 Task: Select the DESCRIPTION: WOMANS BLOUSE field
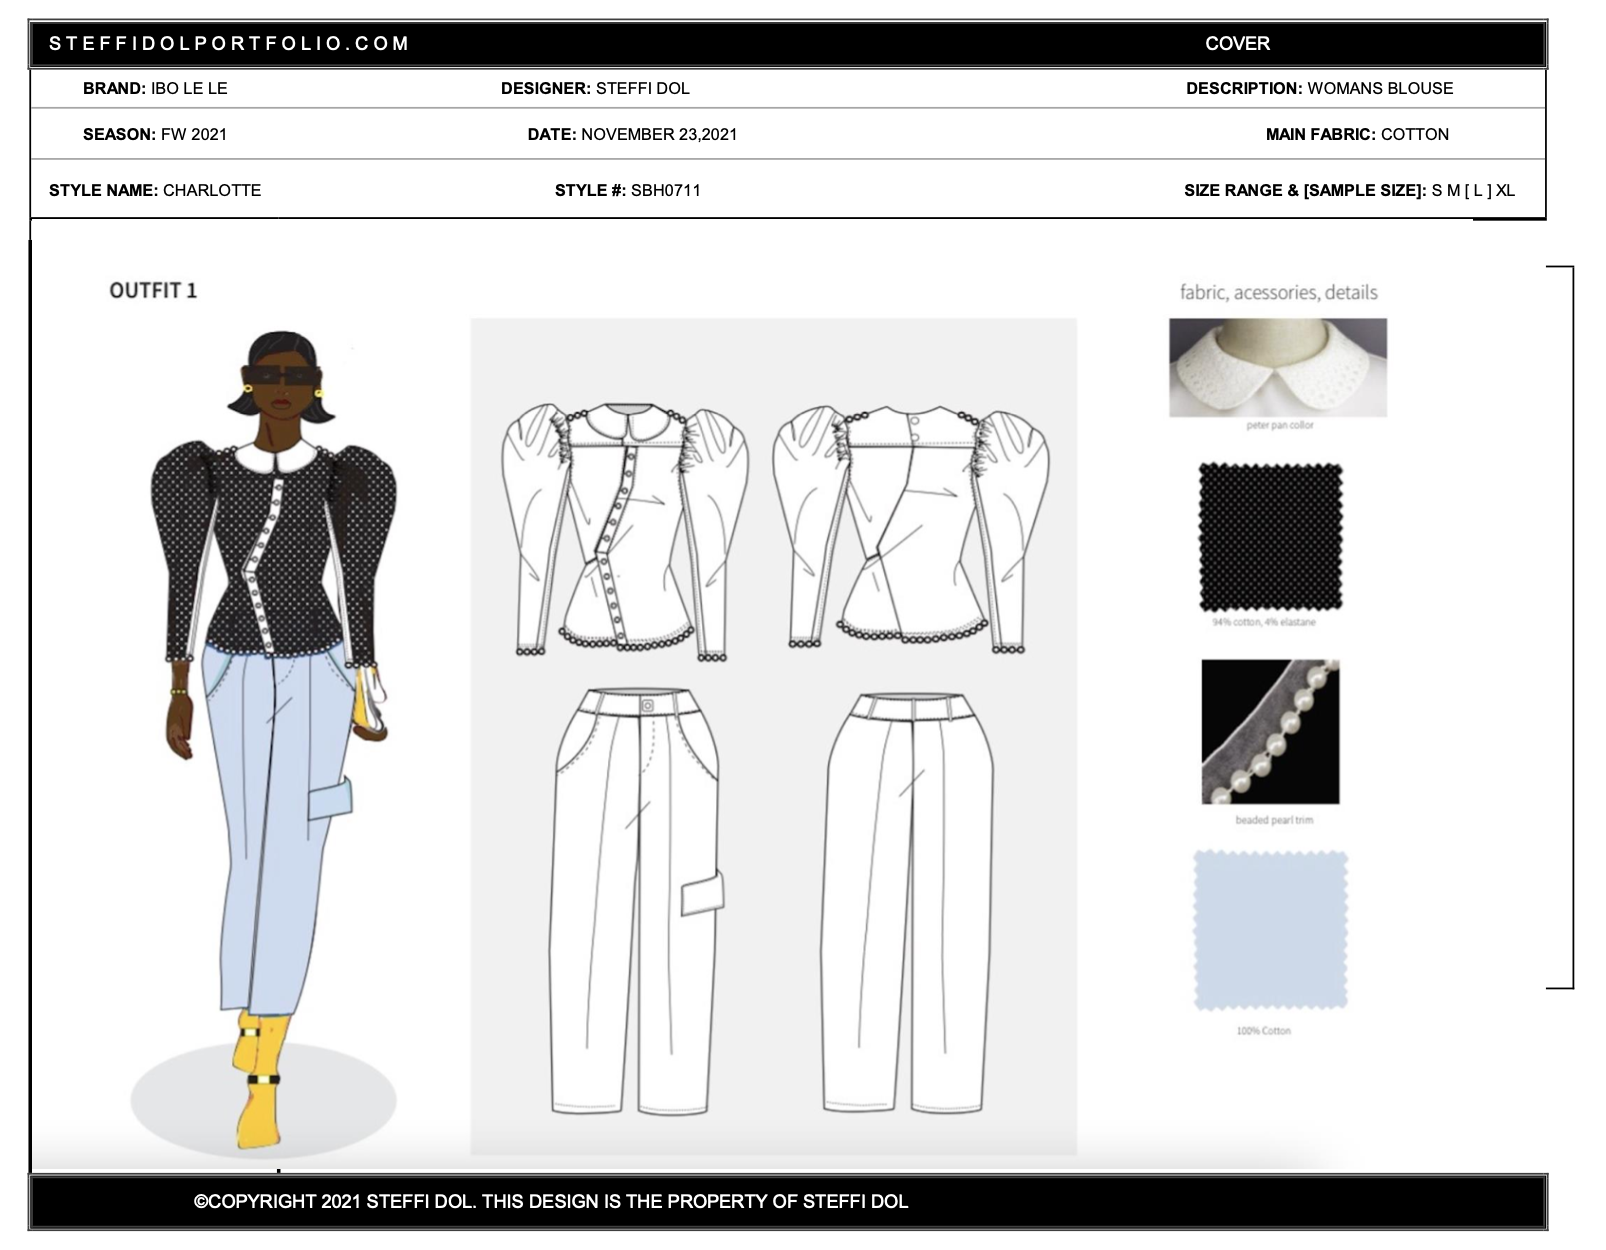click(1319, 88)
